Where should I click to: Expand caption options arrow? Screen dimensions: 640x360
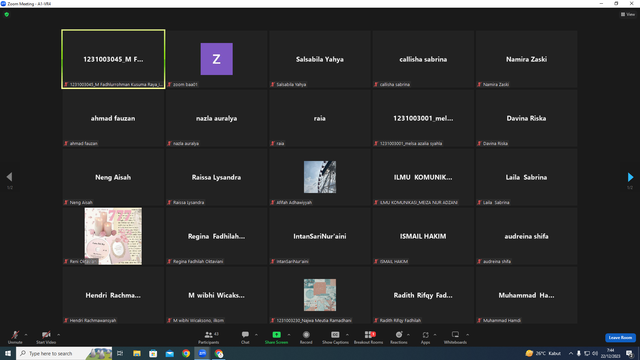[347, 335]
